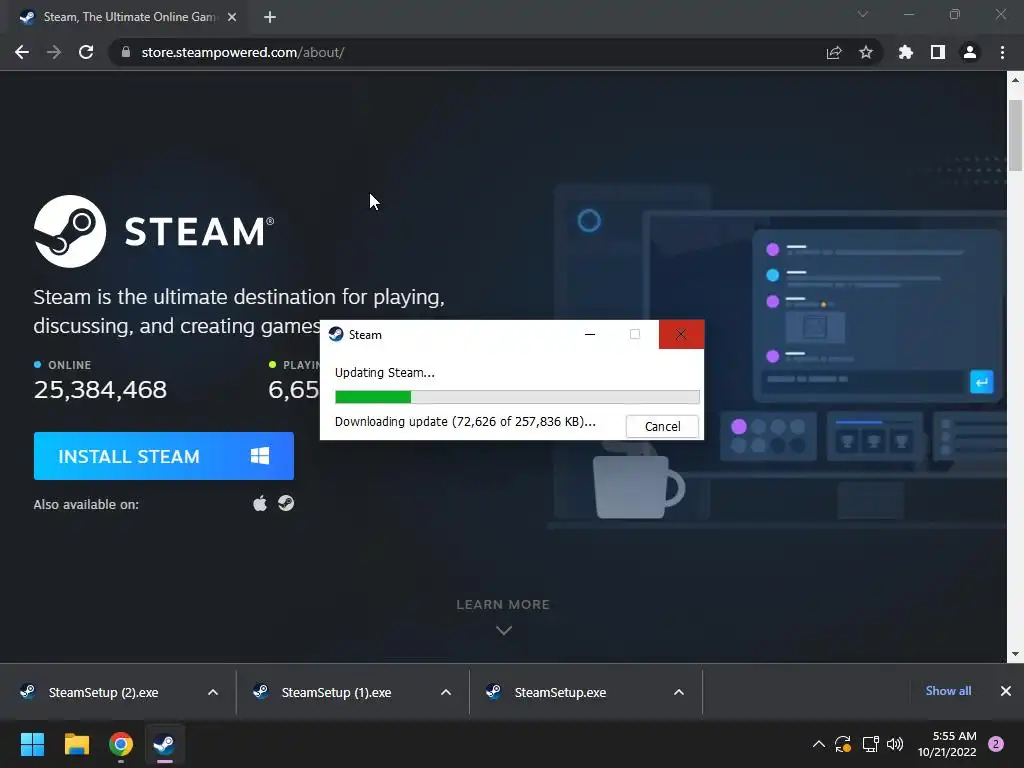
Task: Minimize the Steam updater dialog
Action: pos(590,334)
